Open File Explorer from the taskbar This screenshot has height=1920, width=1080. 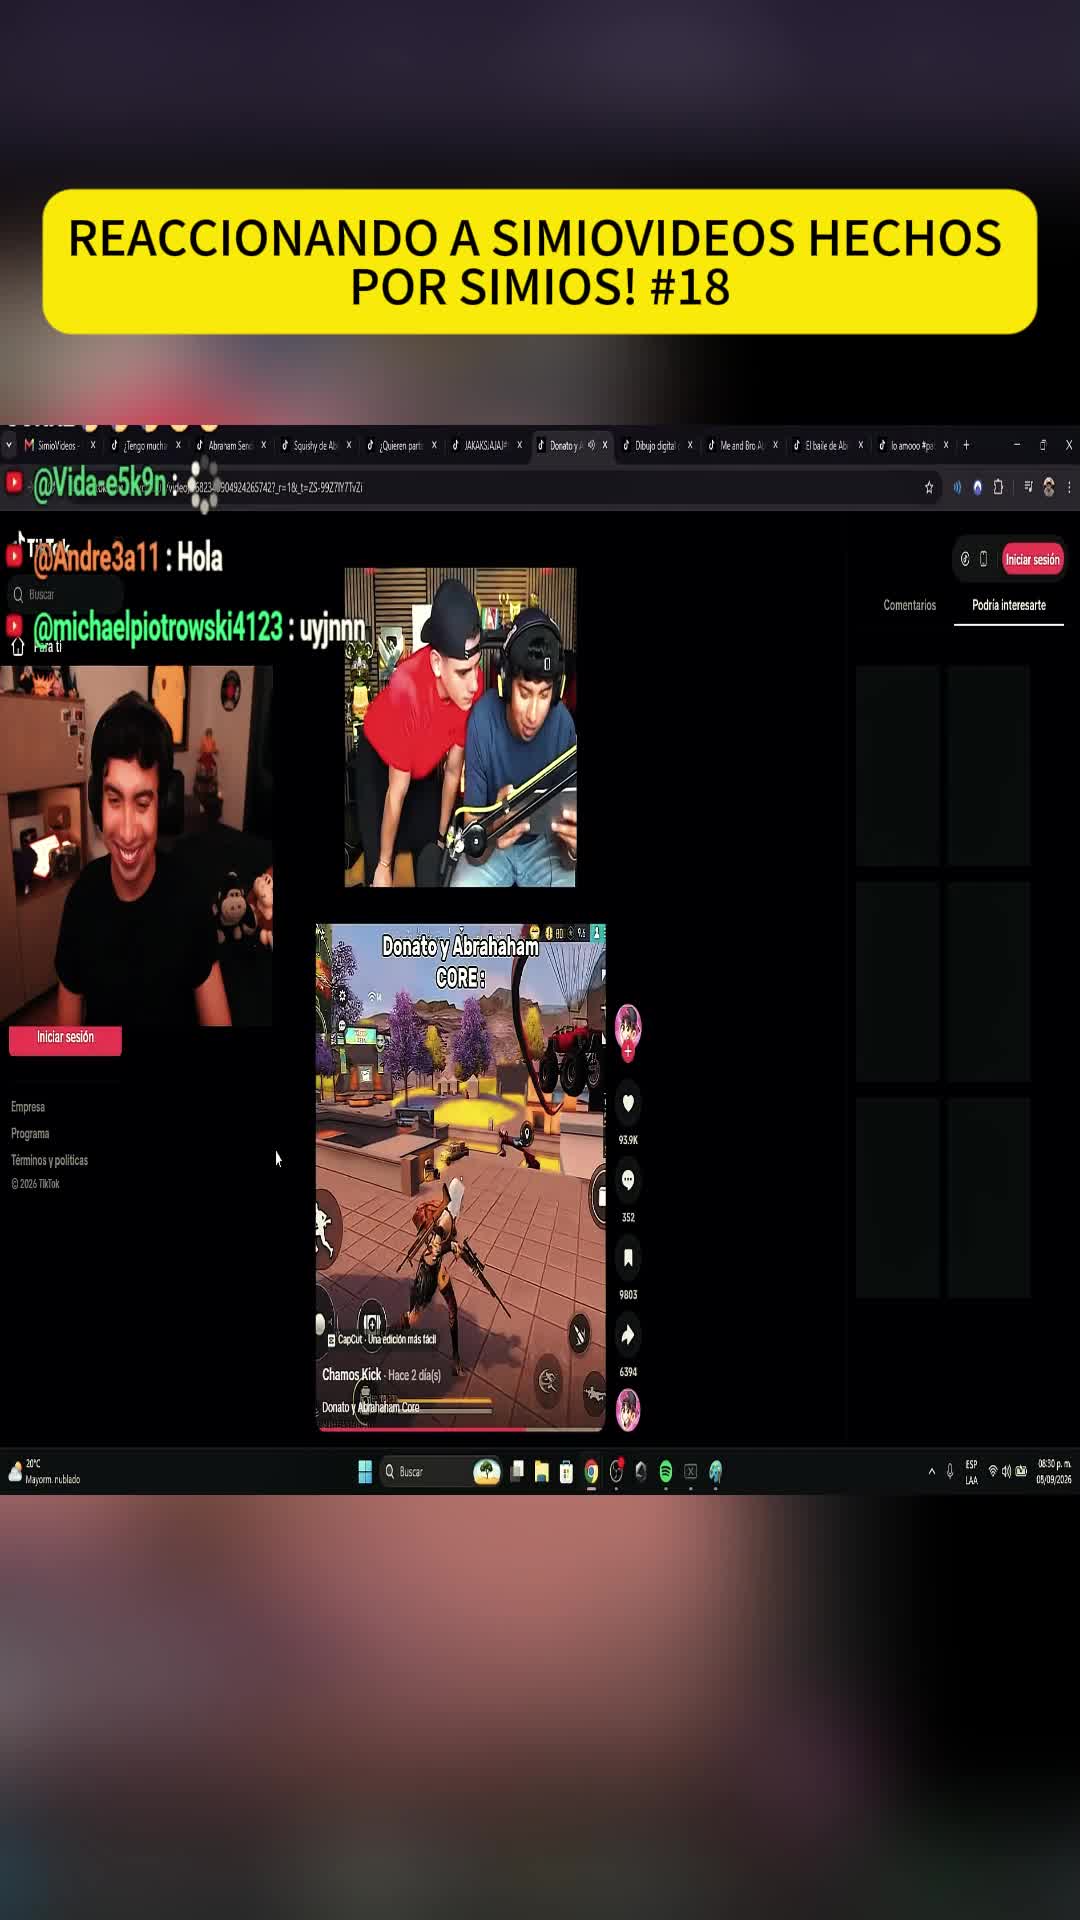pos(541,1471)
